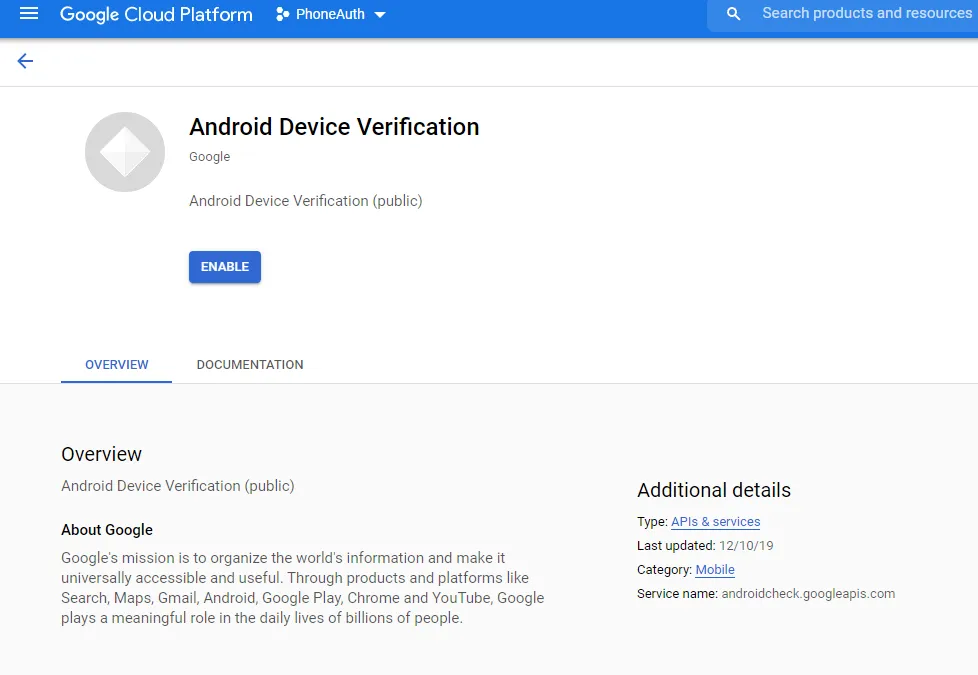Click the Additional details heading
This screenshot has height=675, width=978.
[x=714, y=490]
